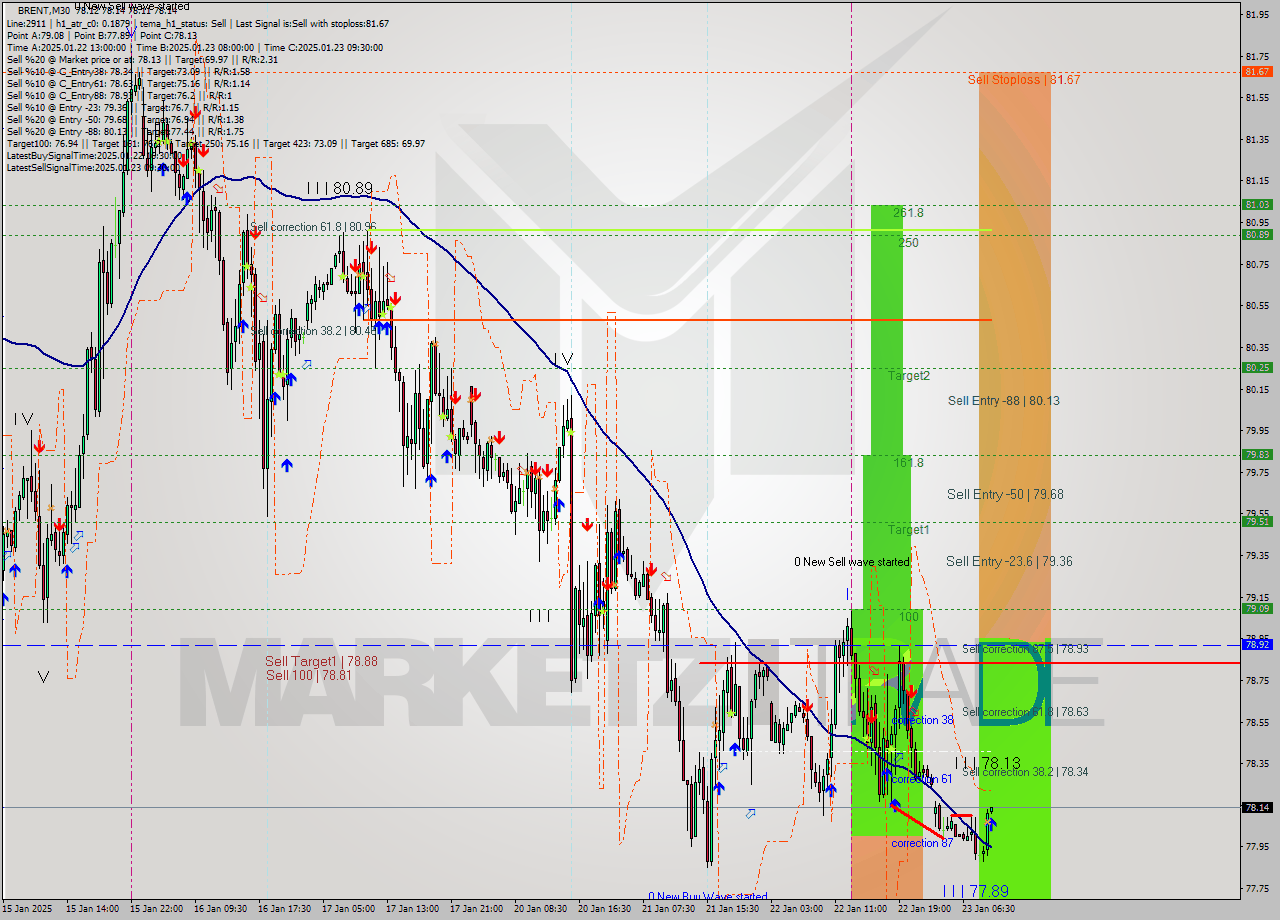Click the '| | | 80.89' wave label
Screen dimensions: 1280x920
coord(339,188)
